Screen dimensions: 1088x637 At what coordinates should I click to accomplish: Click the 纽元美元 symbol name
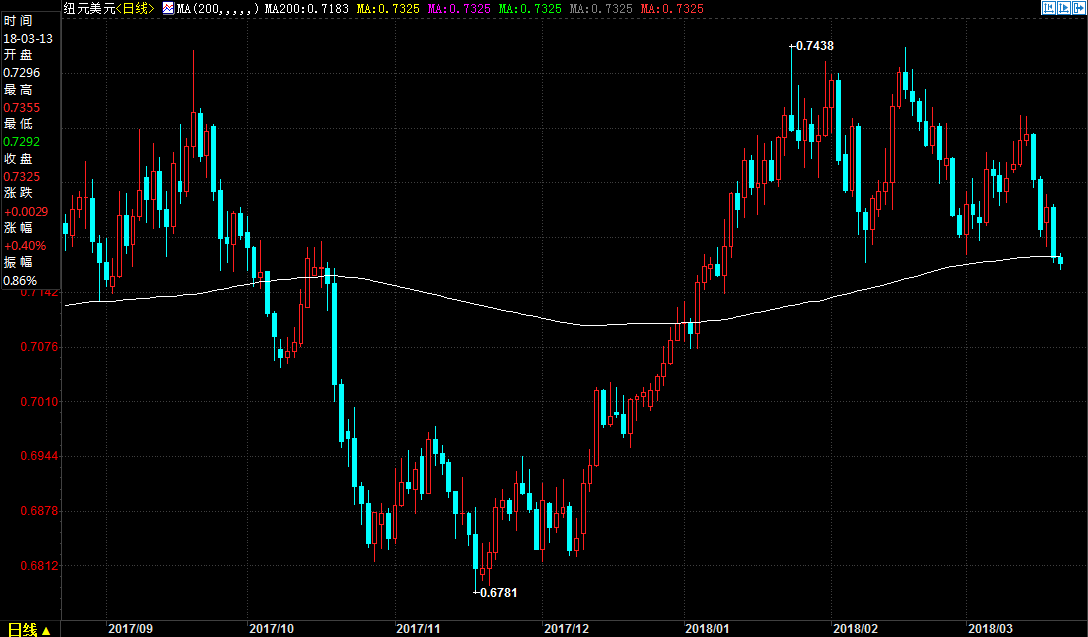pos(89,8)
